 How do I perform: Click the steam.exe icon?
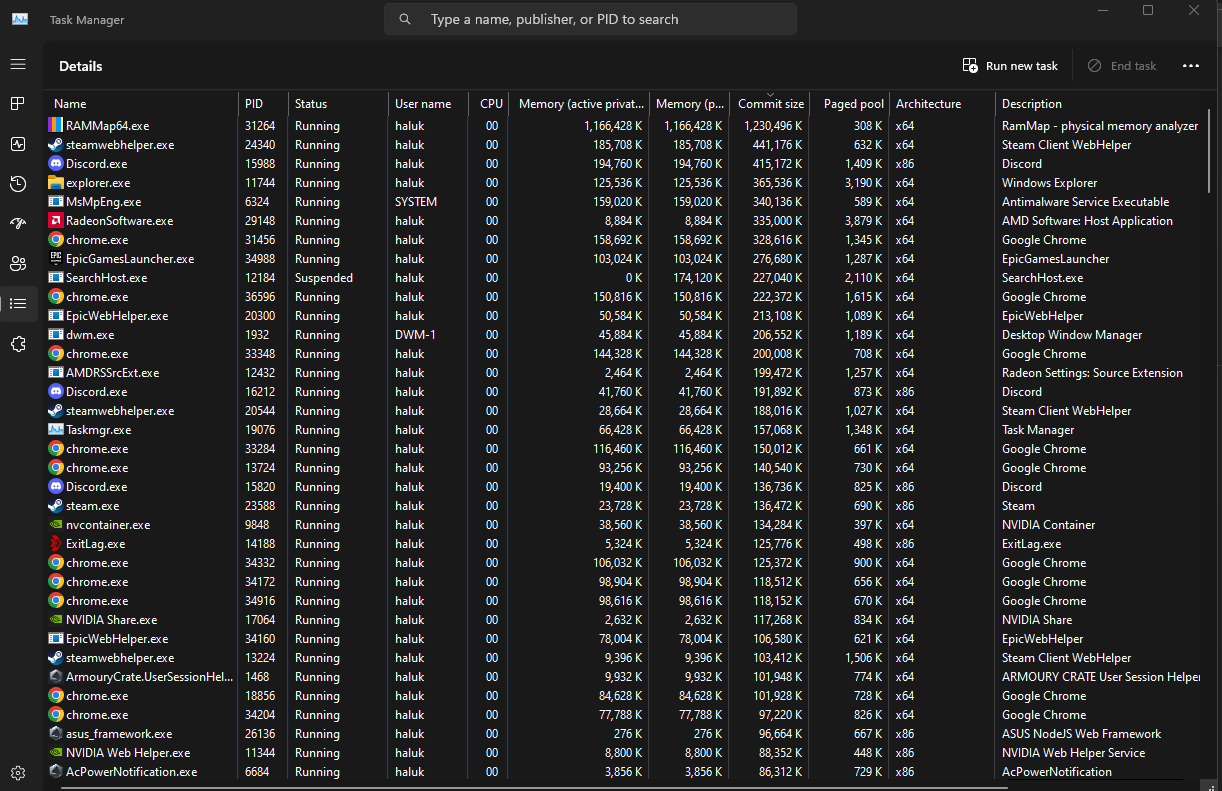56,506
